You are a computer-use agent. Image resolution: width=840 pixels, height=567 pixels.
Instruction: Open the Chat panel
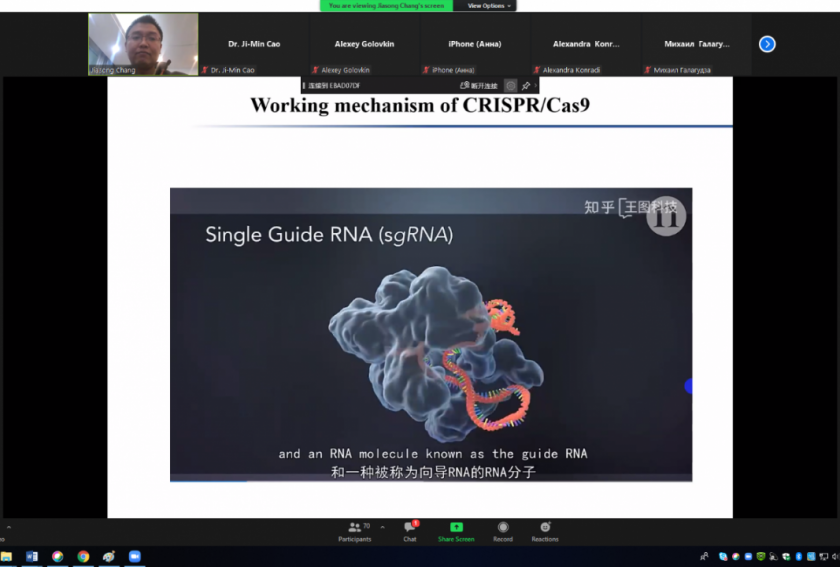coord(409,531)
